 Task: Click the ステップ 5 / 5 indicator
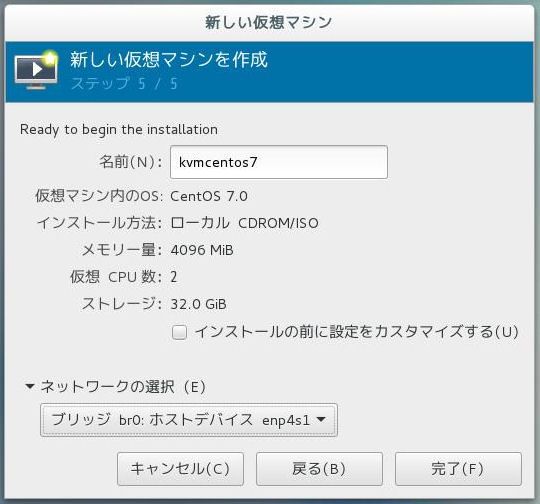click(124, 83)
